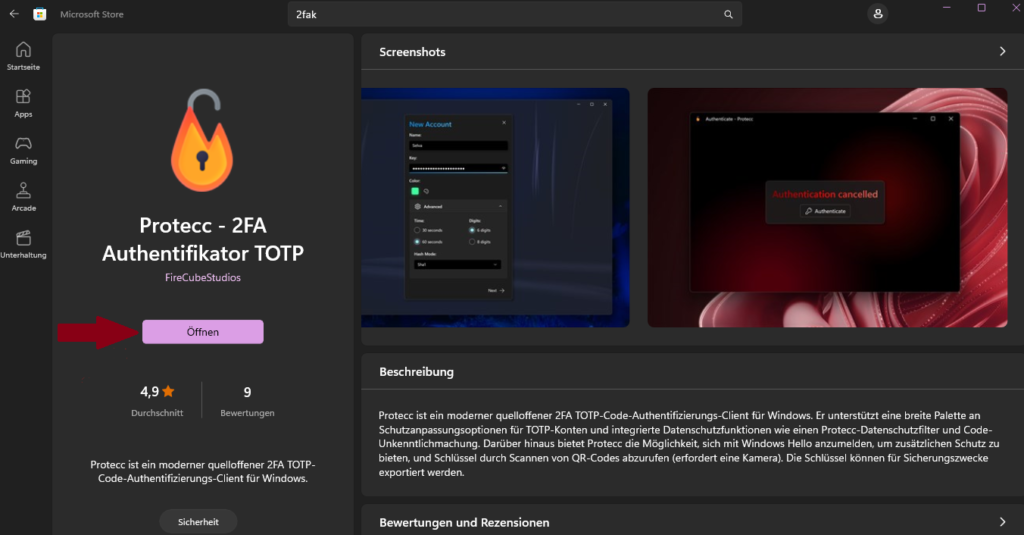Image resolution: width=1024 pixels, height=535 pixels.
Task: Click the Bewertungen und Rezensionen heading
Action: pos(464,523)
